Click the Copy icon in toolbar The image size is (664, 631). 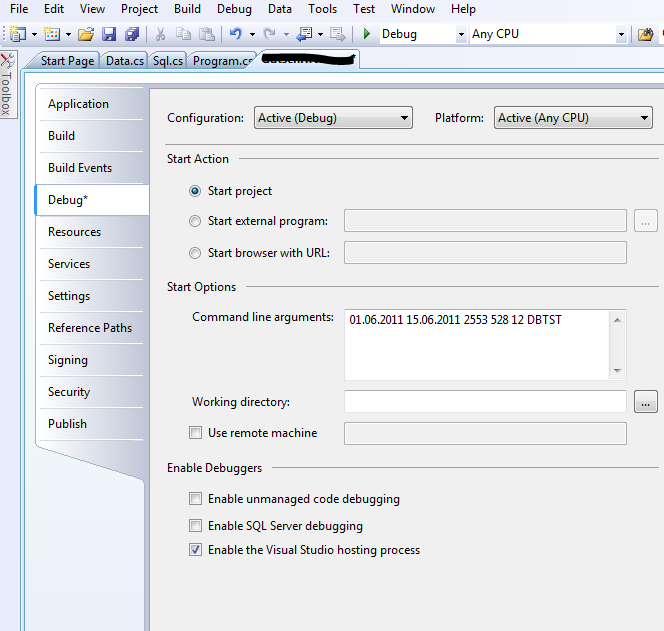183,34
